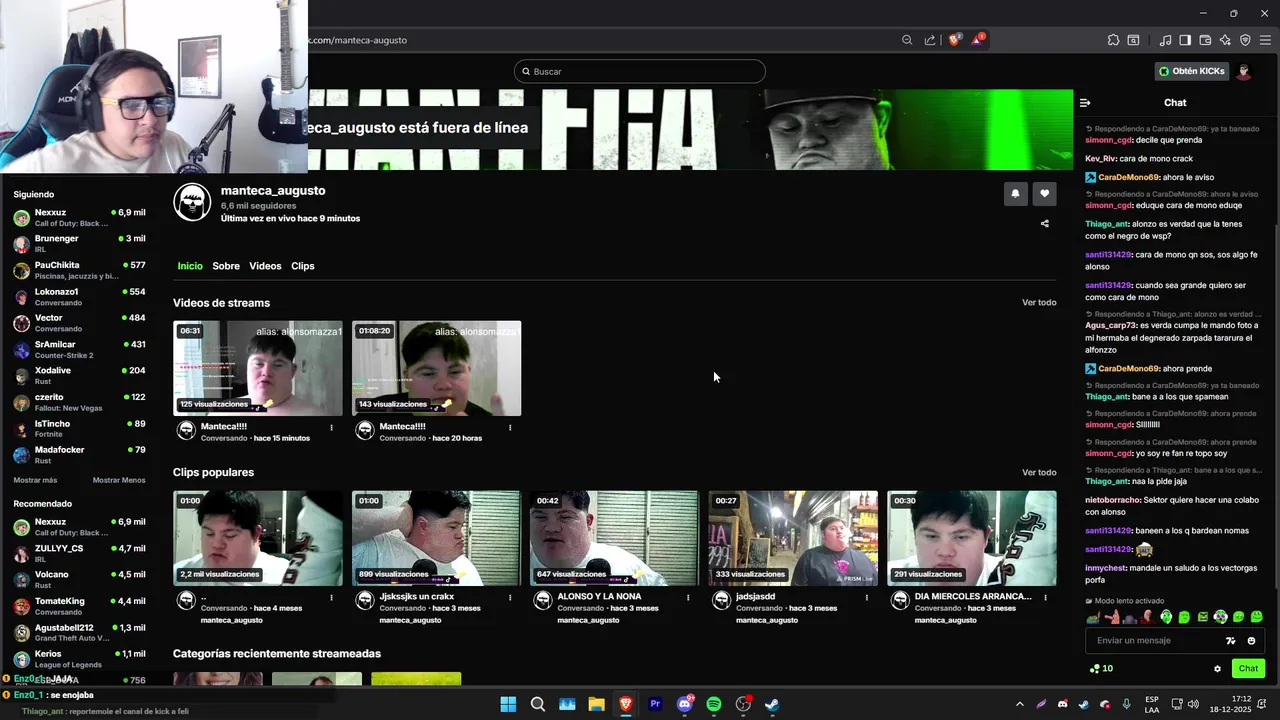This screenshot has height=720, width=1280.
Task: Click the Kick search field Buscar
Action: tap(640, 71)
